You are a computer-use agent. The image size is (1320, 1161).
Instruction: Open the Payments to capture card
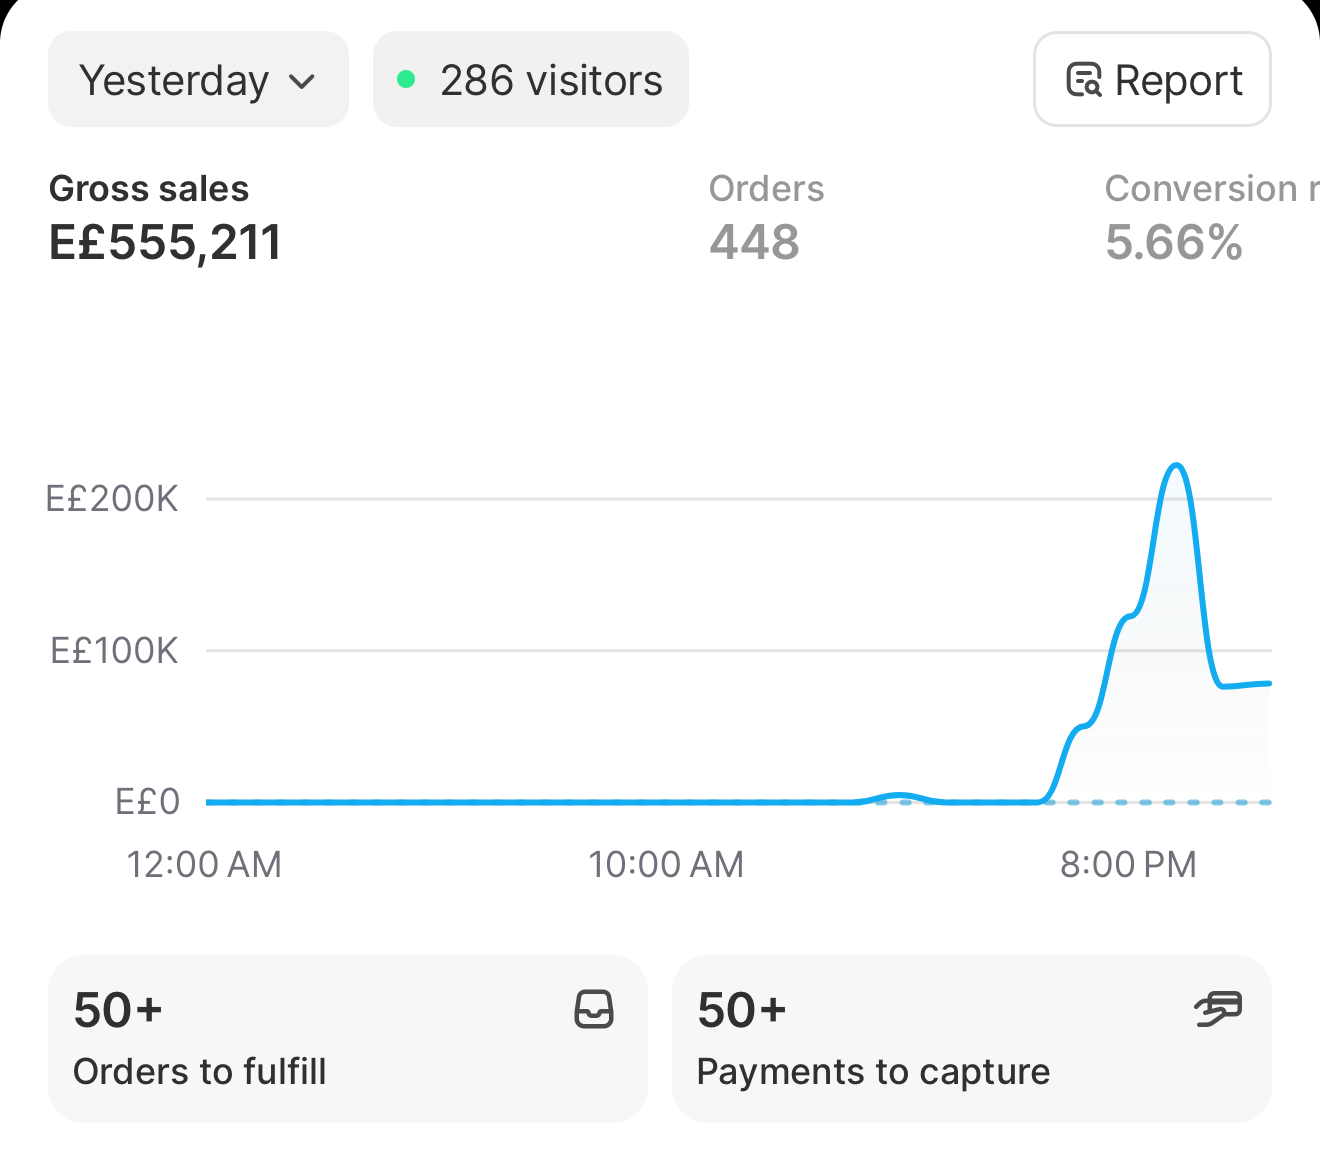tap(972, 1039)
